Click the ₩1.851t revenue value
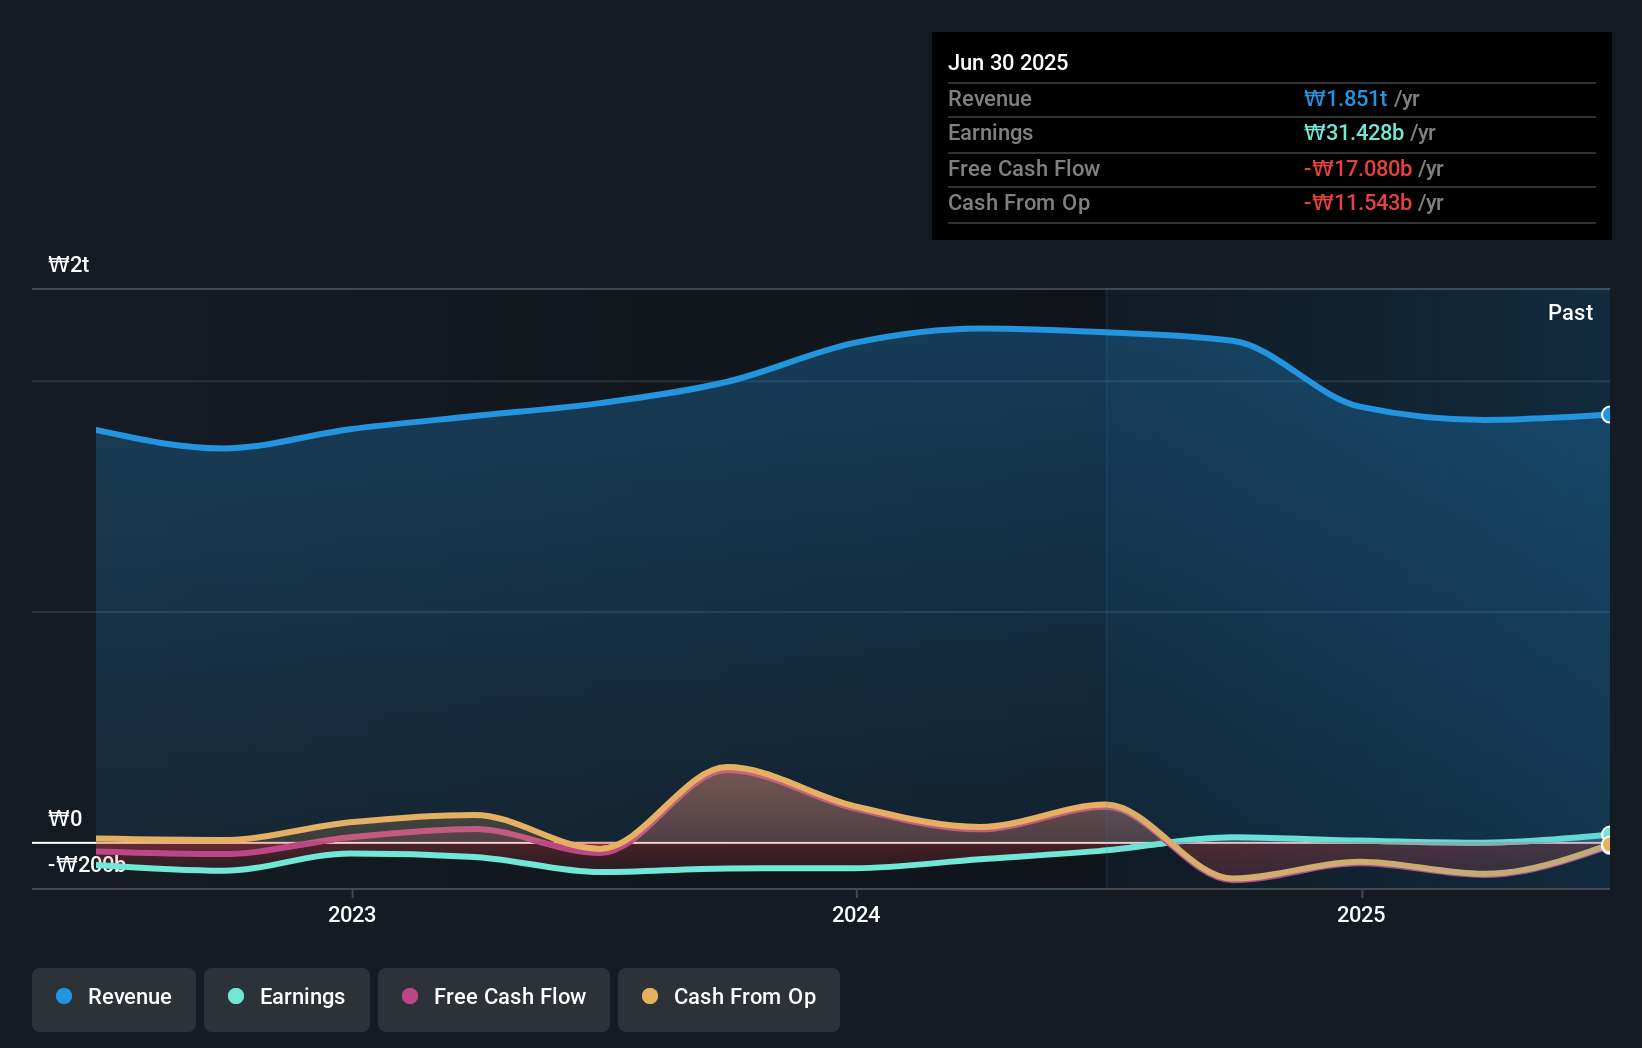Screen dimensions: 1642x1048 tap(1345, 98)
